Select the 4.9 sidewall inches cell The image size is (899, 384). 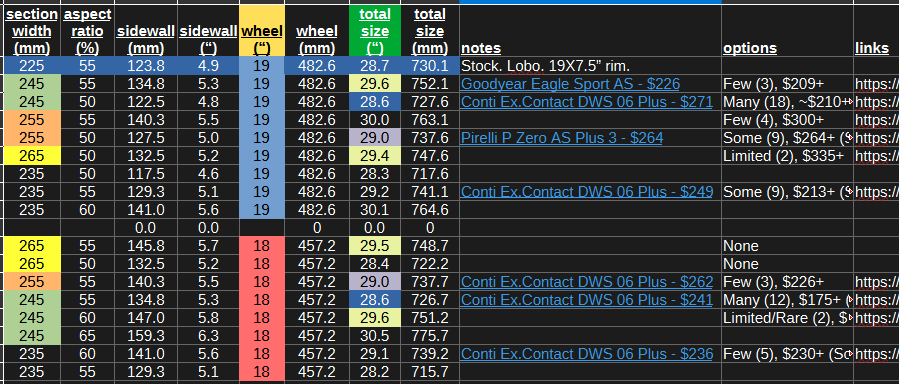pos(208,66)
